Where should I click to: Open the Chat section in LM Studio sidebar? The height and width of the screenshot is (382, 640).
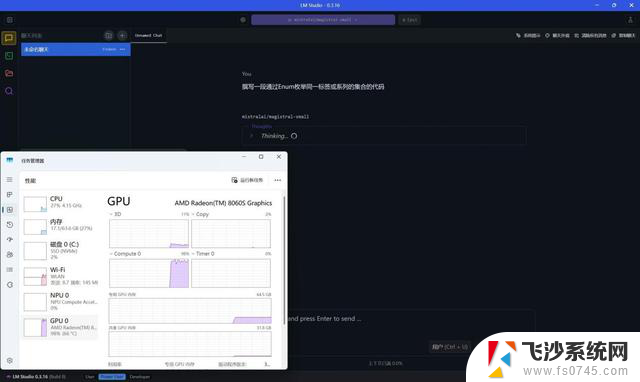[x=9, y=38]
